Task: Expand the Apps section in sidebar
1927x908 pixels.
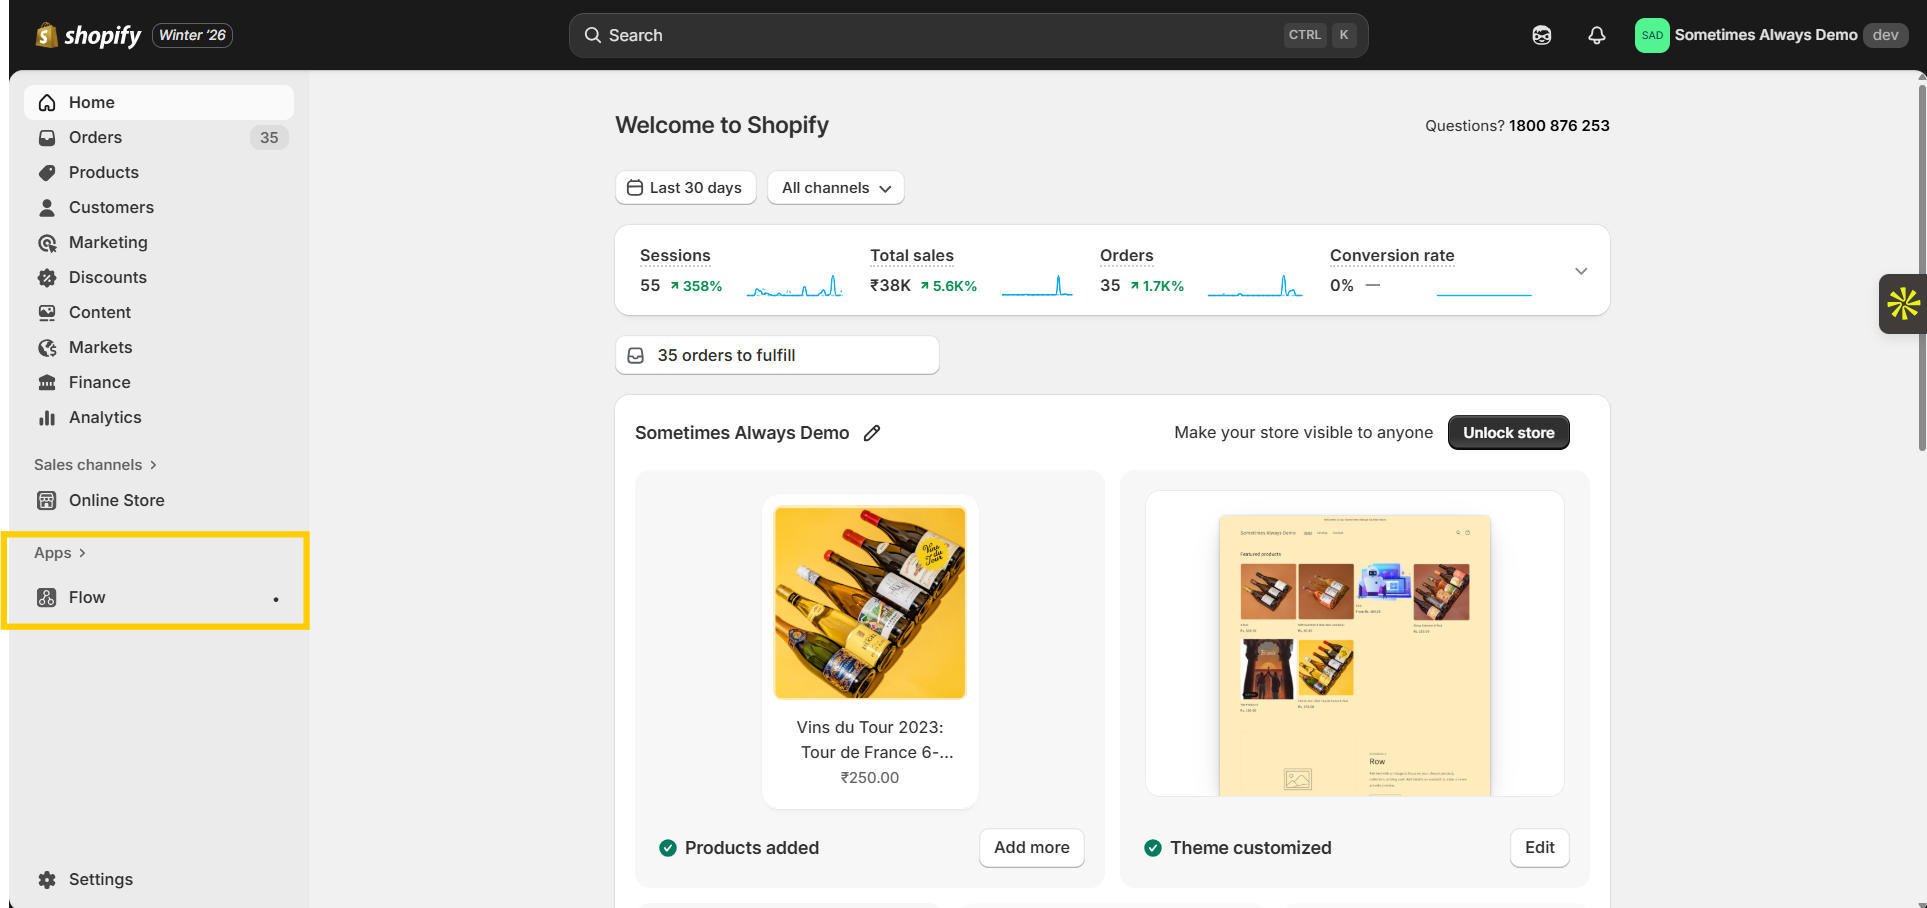Action: 60,553
